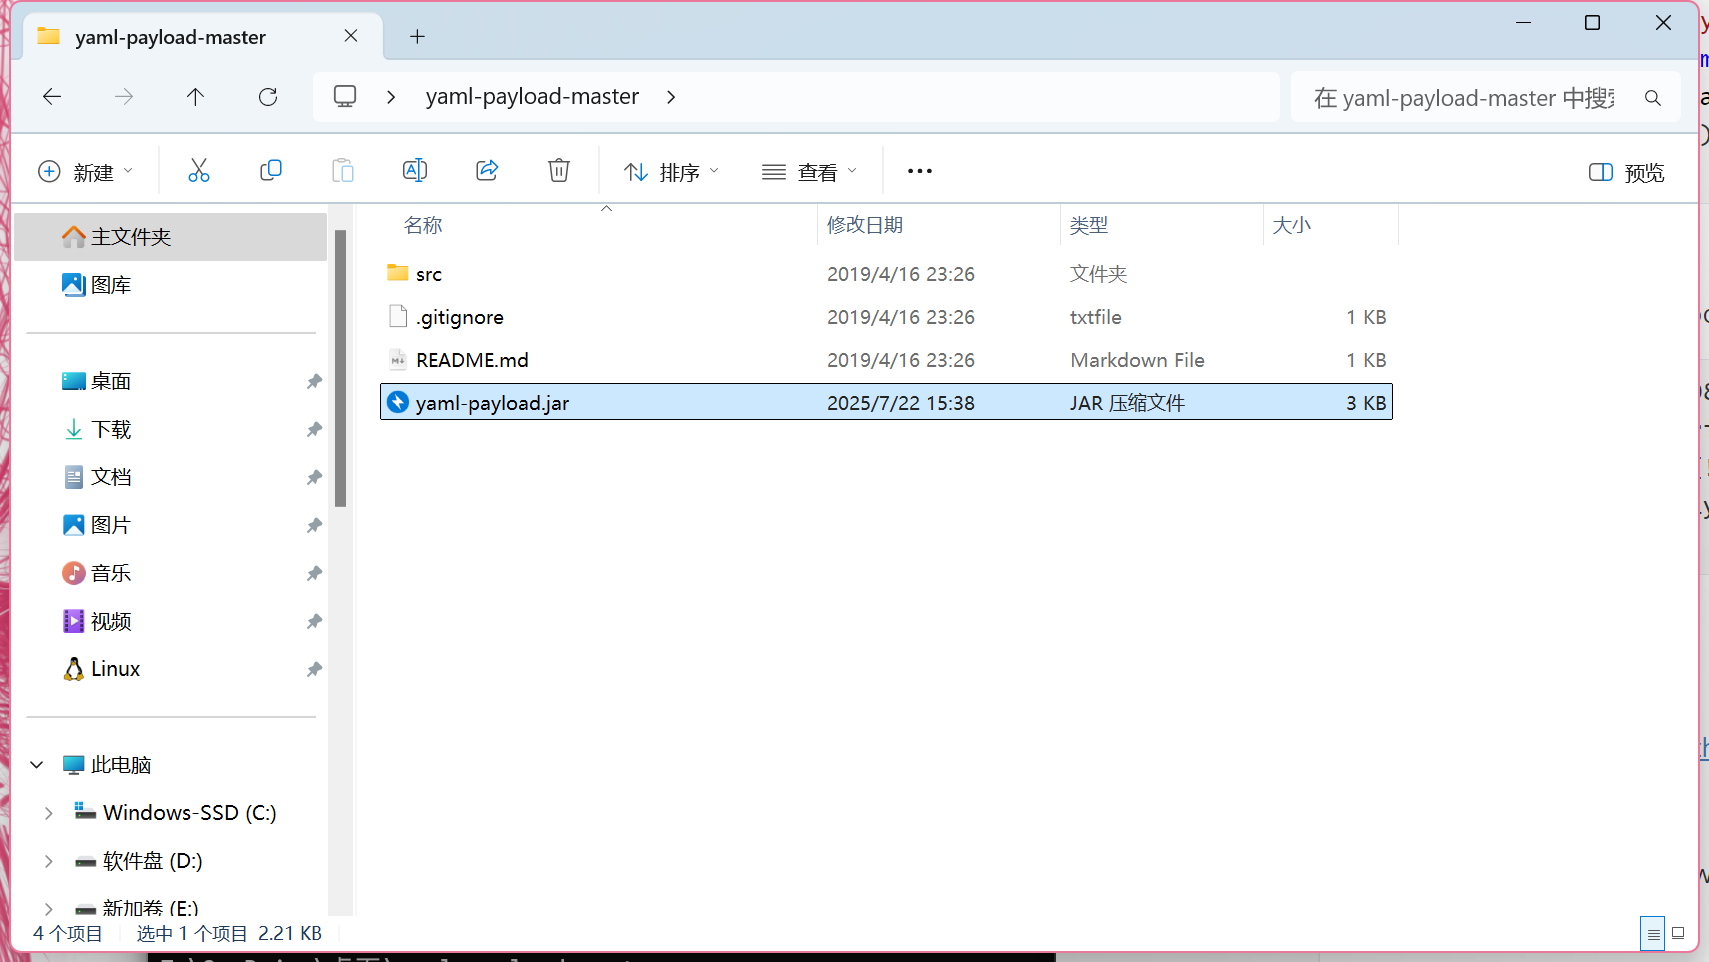The height and width of the screenshot is (962, 1709).
Task: Click the Copy toolbar icon
Action: coord(271,171)
